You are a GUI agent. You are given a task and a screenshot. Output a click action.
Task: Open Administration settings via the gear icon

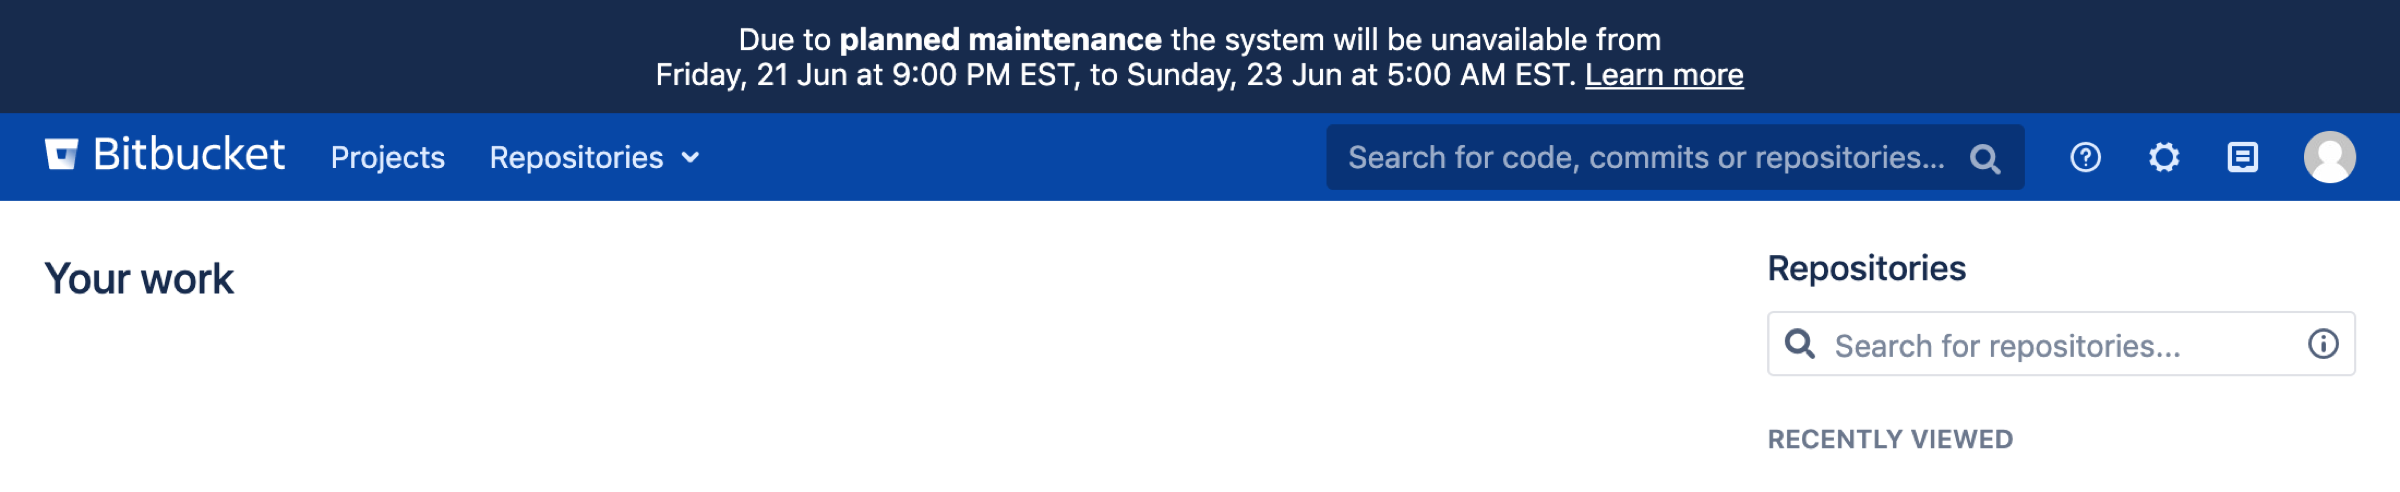[x=2164, y=157]
